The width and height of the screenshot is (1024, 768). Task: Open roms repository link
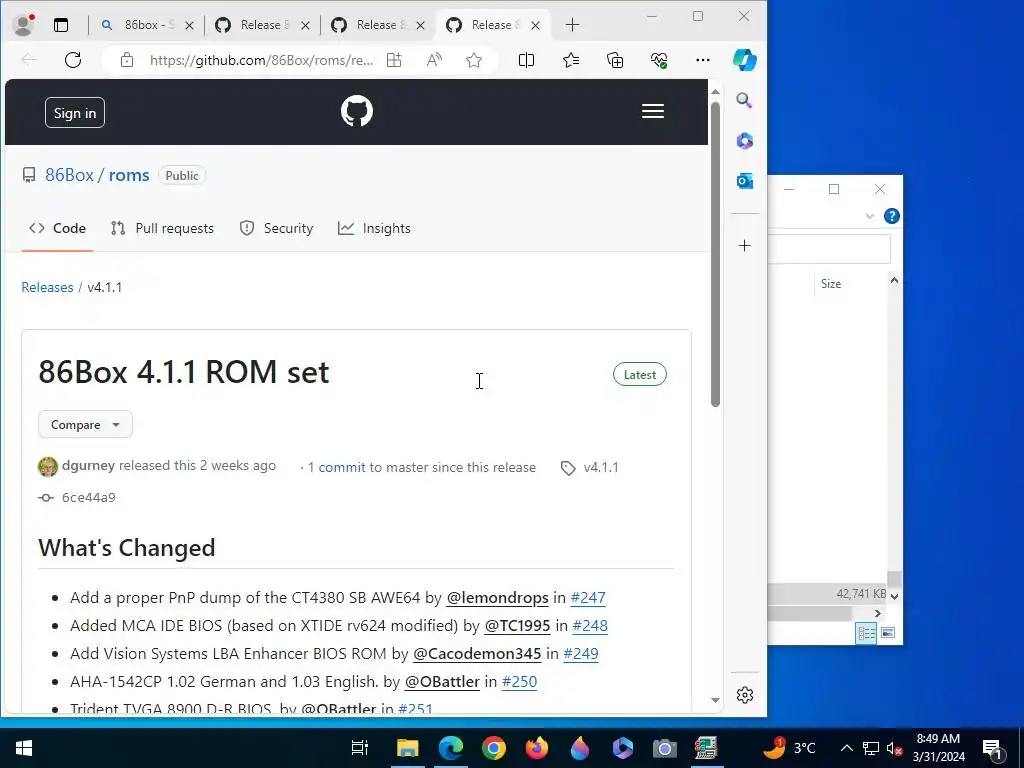point(129,175)
